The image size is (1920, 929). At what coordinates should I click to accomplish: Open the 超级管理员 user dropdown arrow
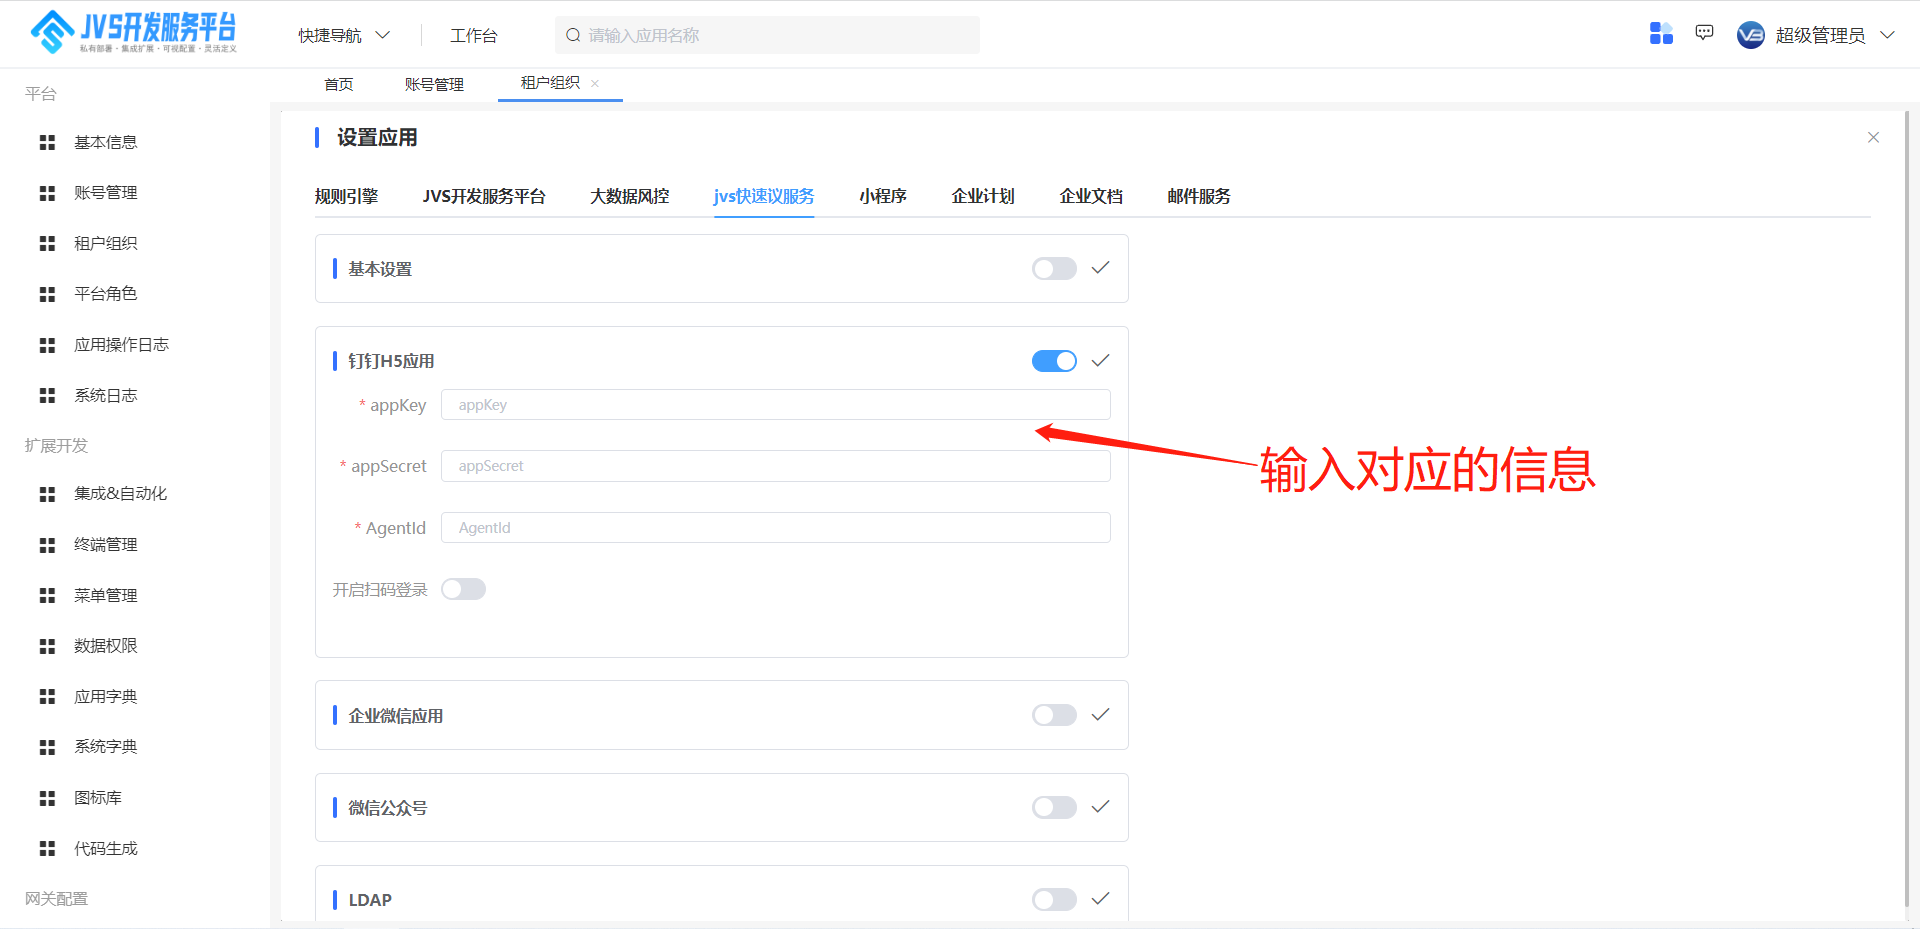point(1887,35)
